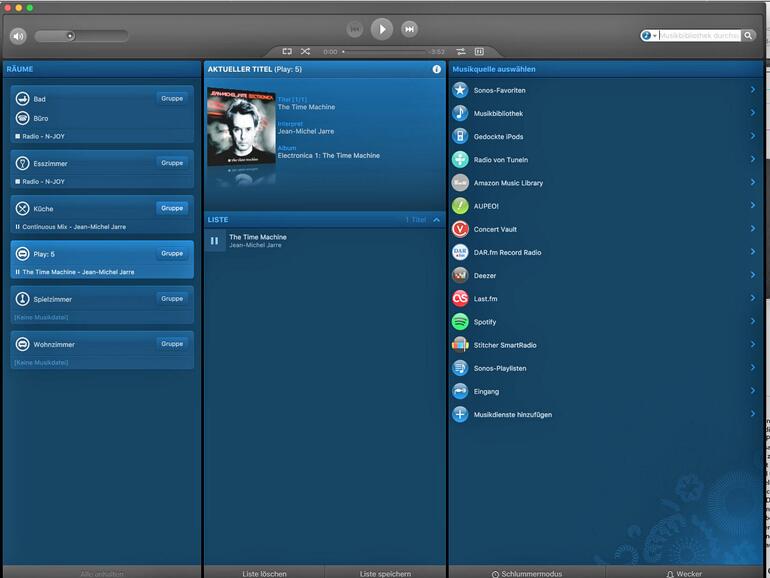This screenshot has width=770, height=578.
Task: Toggle repeat mode
Action: [x=287, y=51]
